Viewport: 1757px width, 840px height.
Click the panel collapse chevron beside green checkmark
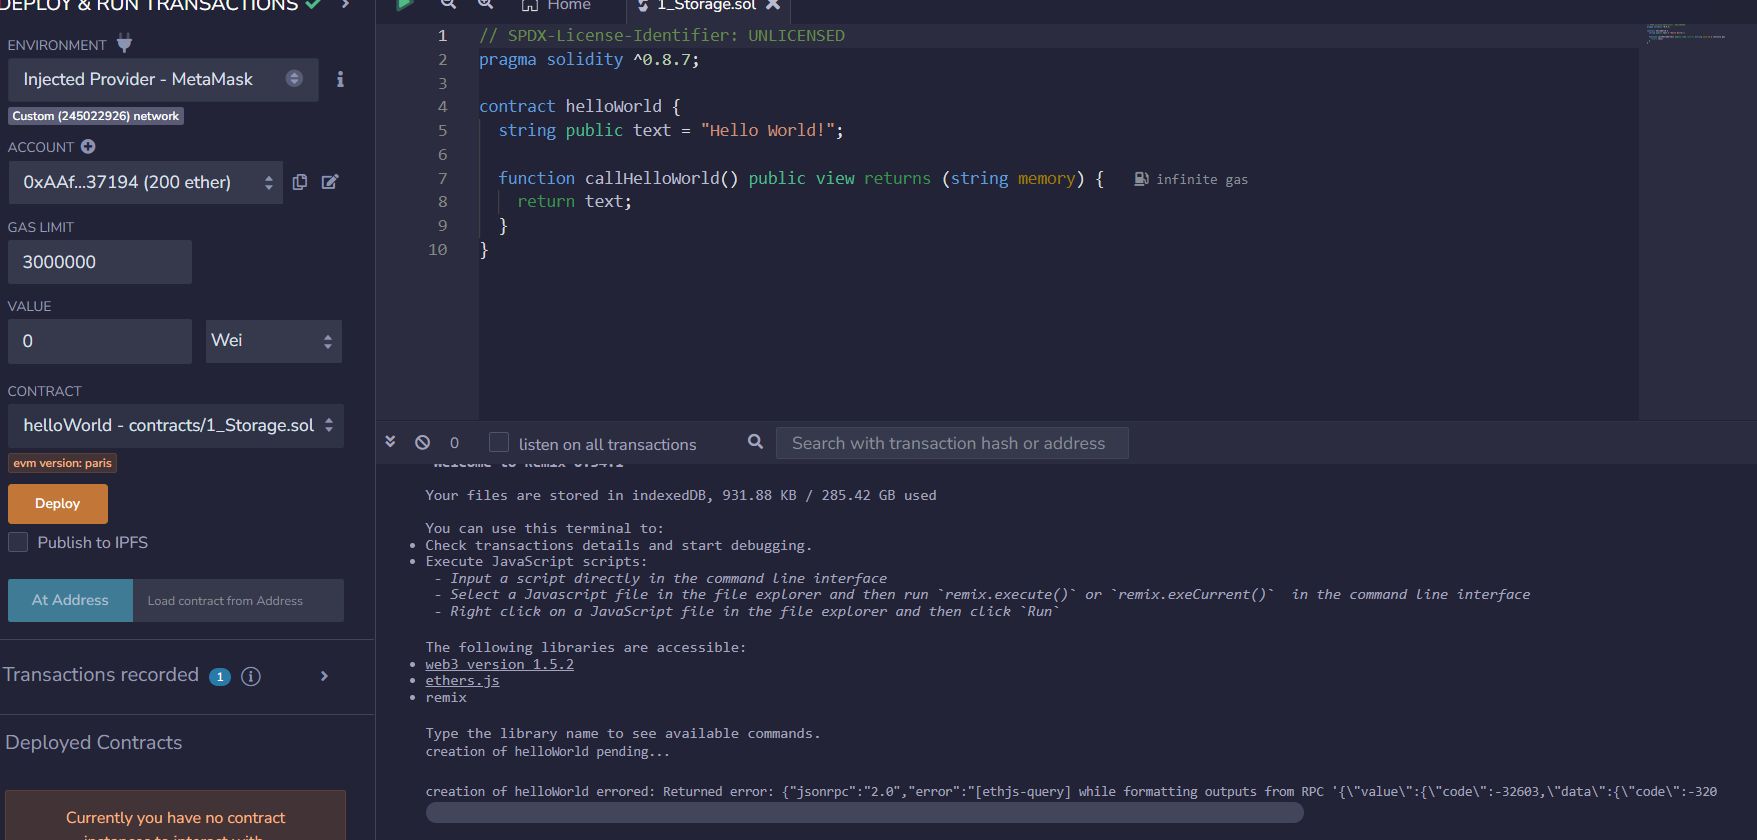345,5
